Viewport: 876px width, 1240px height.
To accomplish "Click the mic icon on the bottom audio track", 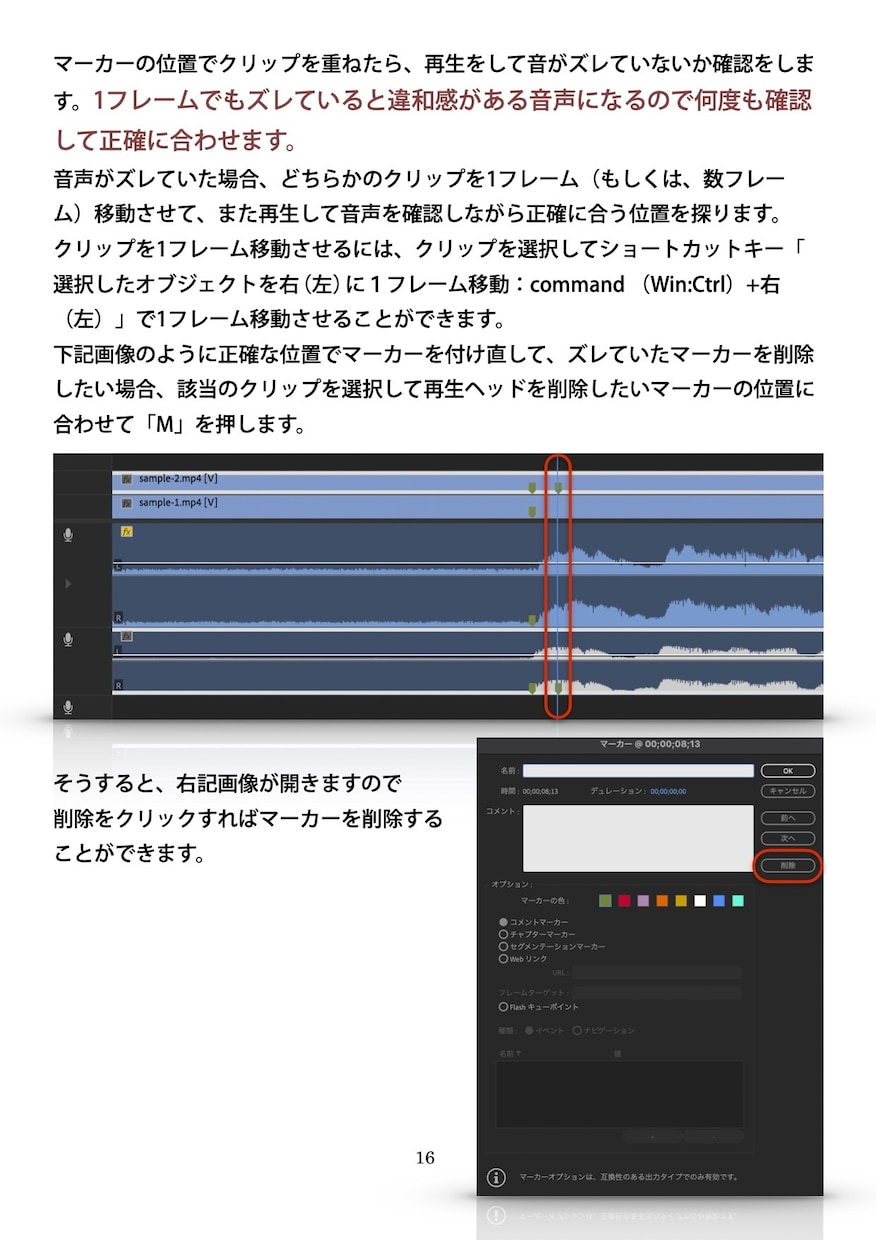I will tap(68, 707).
